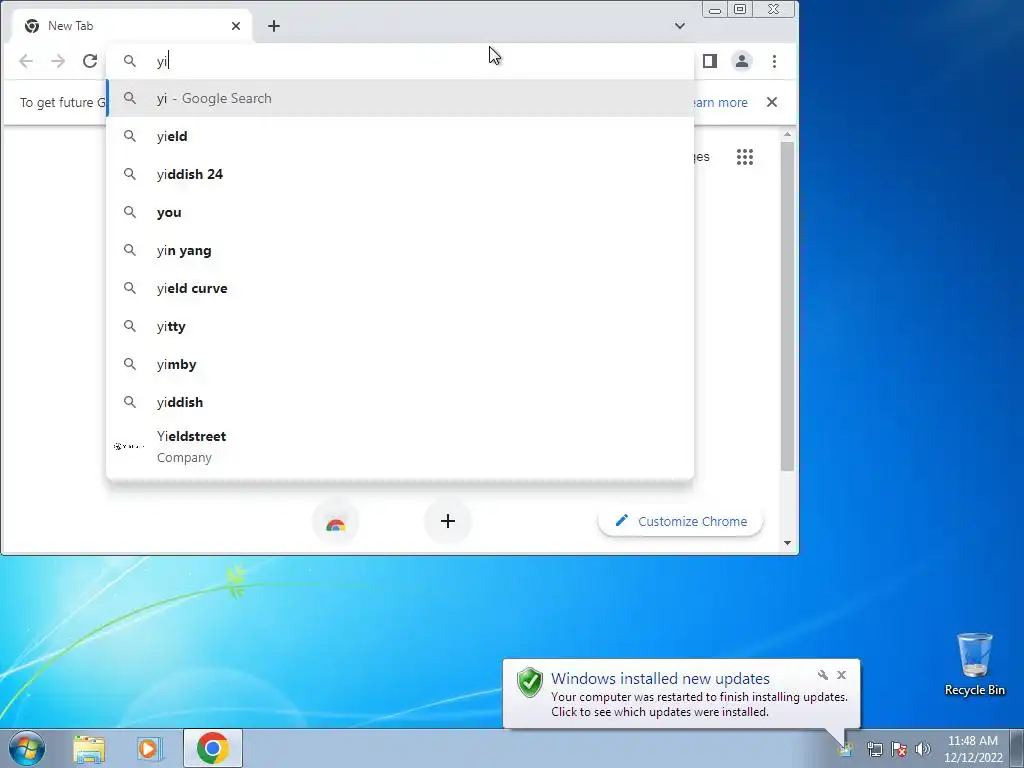Launch Windows Media Player from taskbar

click(149, 748)
